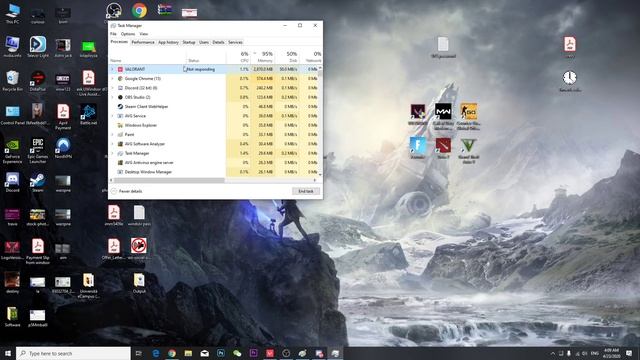This screenshot has width=640, height=360.
Task: Open File Explorer from the taskbar
Action: 188,353
